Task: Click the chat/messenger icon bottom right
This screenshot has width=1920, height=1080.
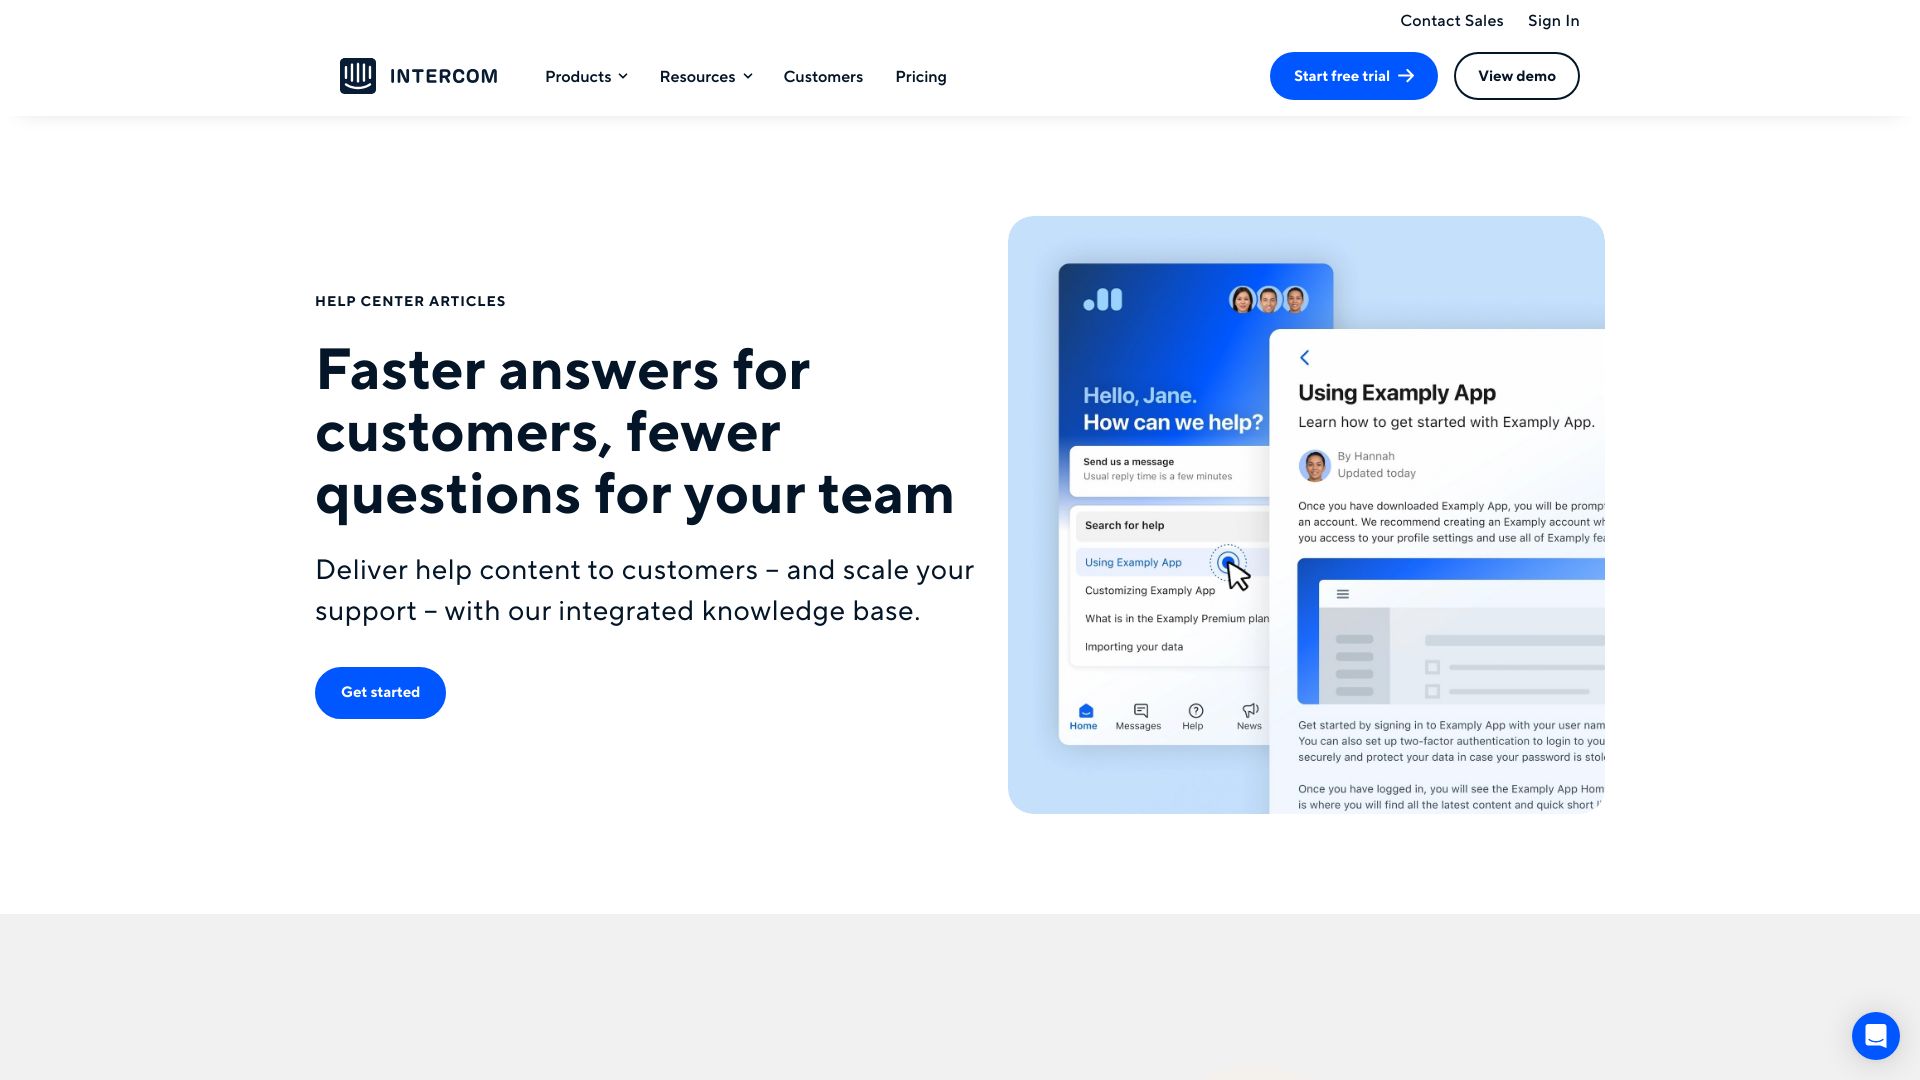Action: (1875, 1035)
